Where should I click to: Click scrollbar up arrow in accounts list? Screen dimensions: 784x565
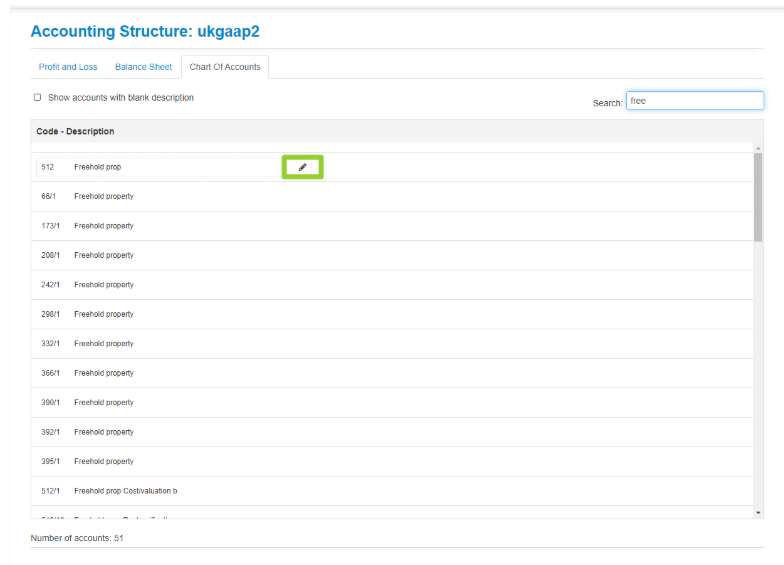[x=757, y=148]
